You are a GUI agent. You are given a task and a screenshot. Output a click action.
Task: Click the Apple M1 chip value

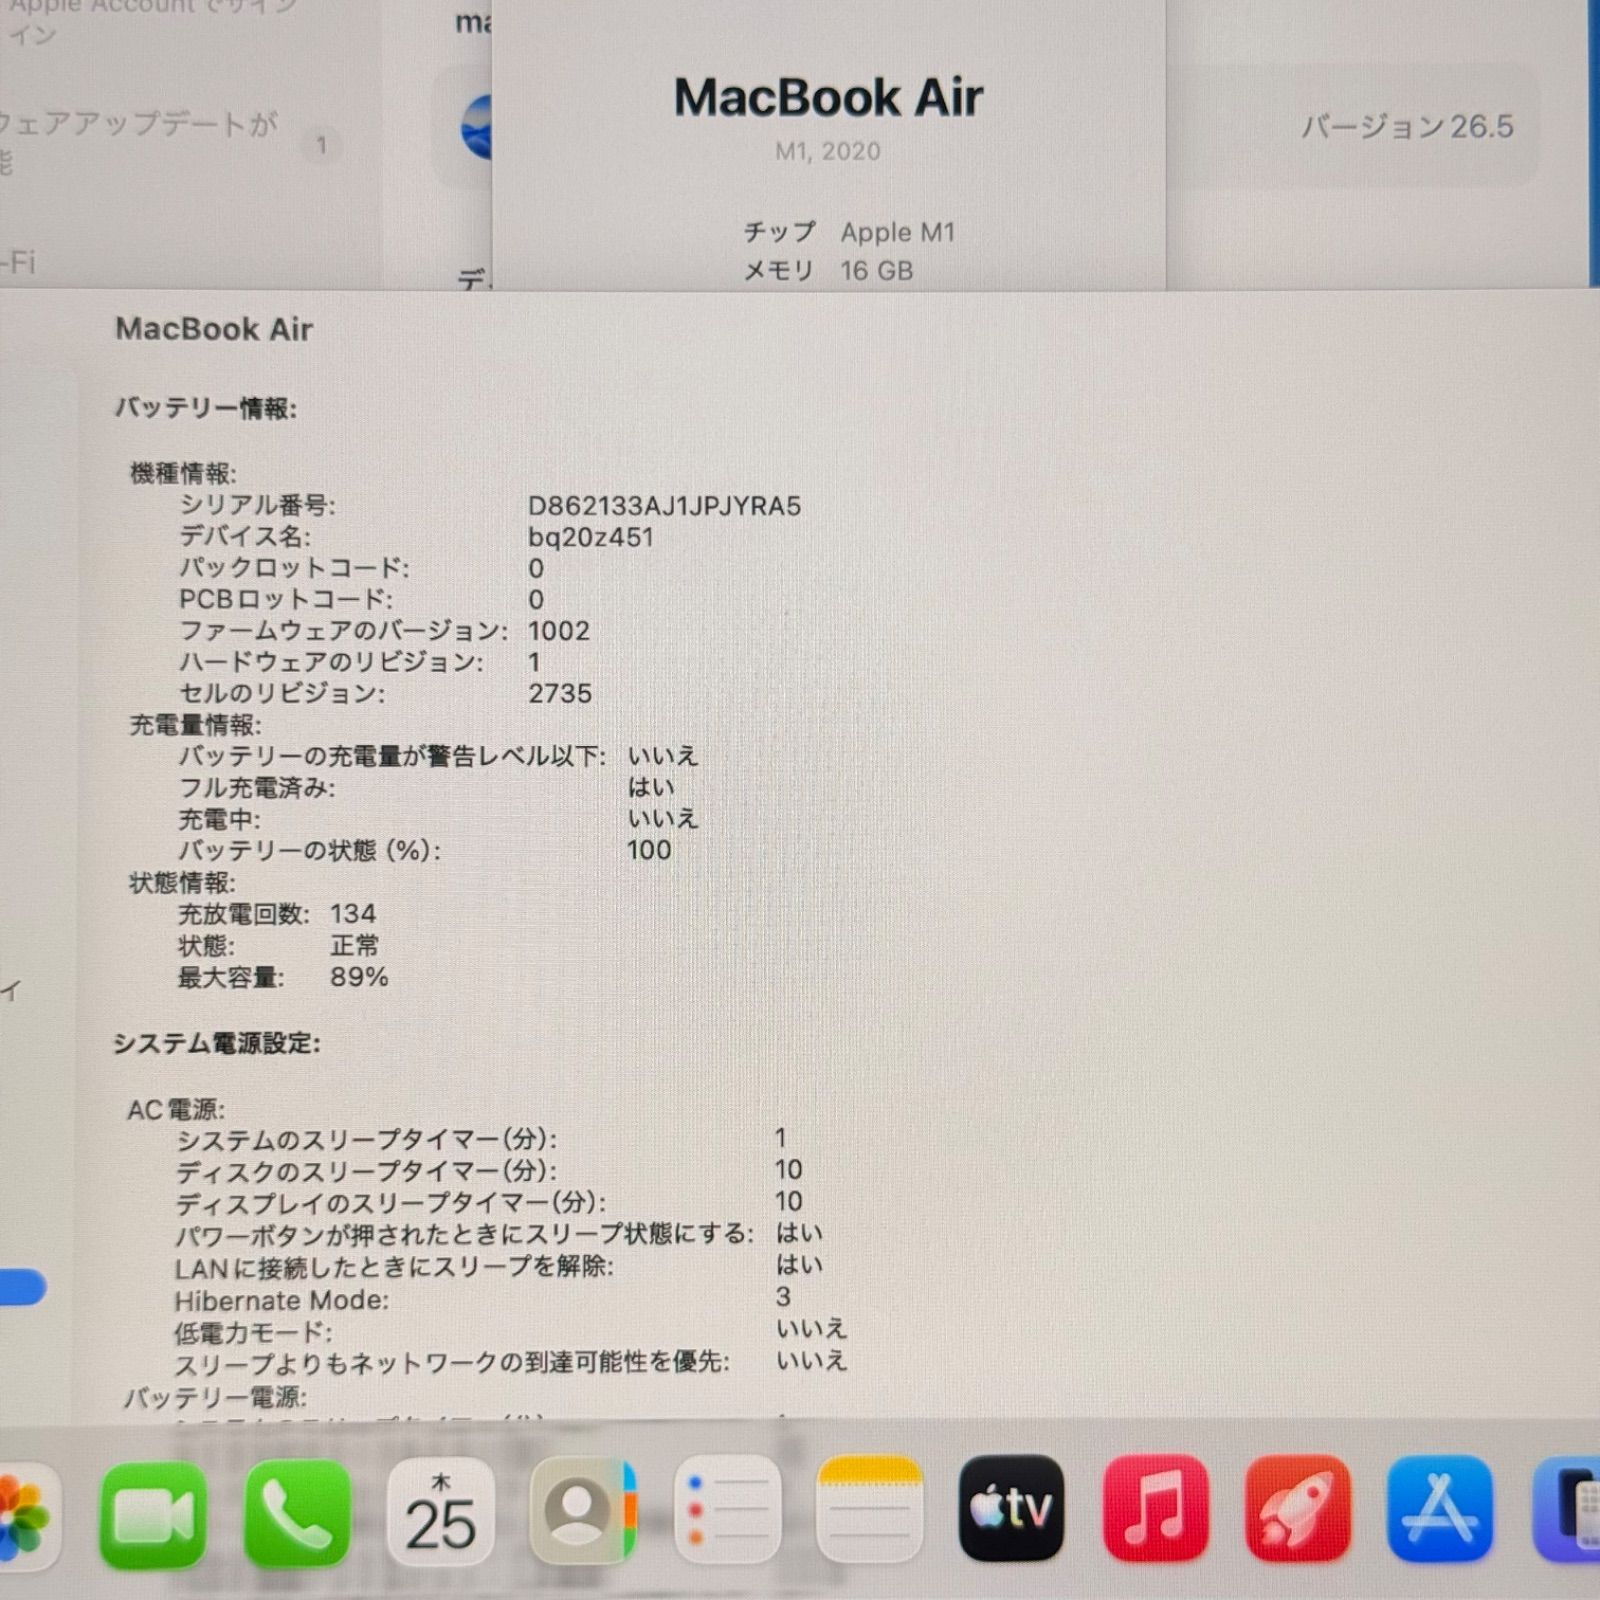[x=897, y=232]
